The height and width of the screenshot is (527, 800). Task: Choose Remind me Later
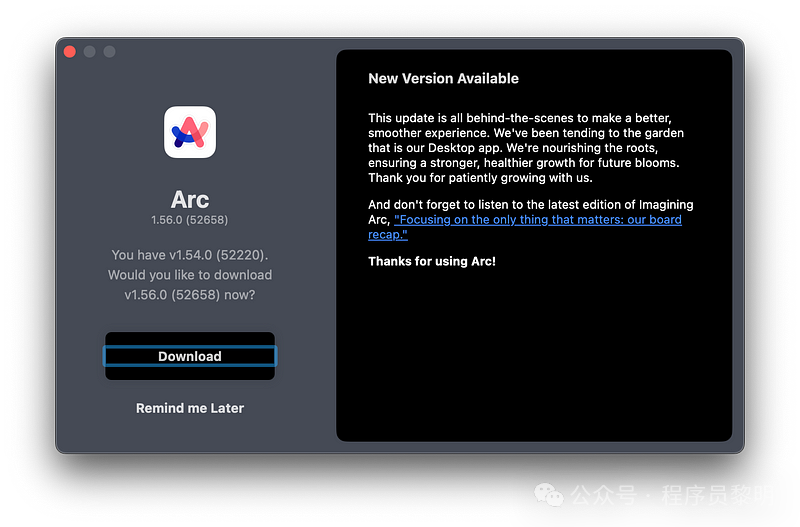coord(190,408)
